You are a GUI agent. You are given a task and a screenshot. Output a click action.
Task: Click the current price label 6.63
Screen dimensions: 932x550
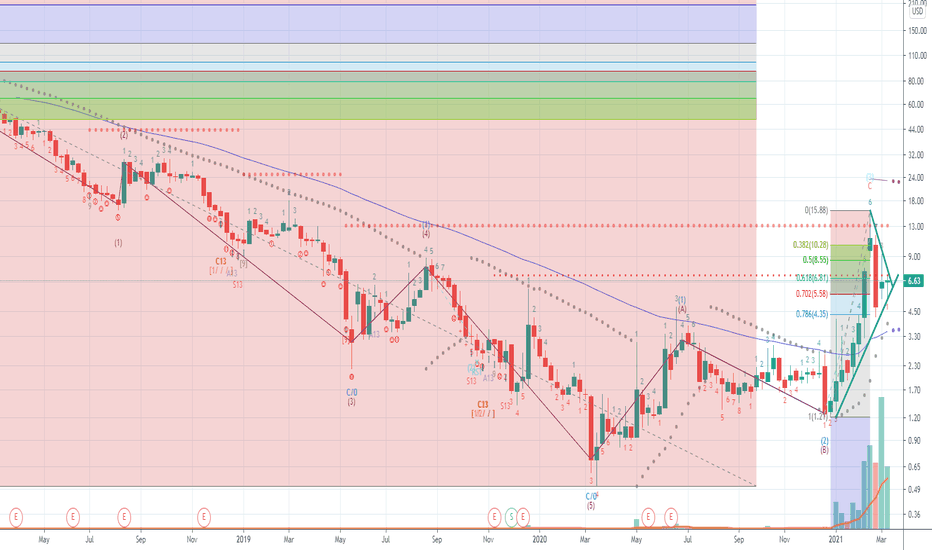click(914, 281)
